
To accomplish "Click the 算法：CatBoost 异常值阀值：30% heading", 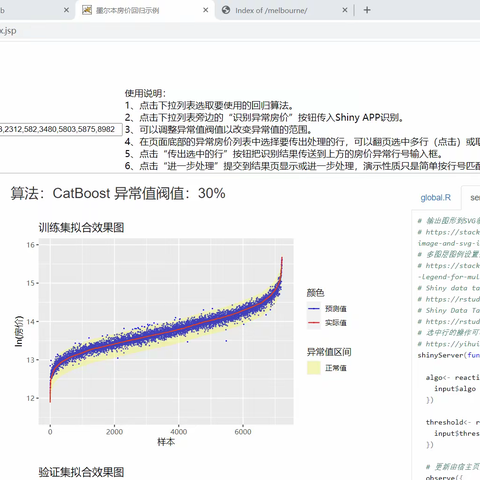I will point(118,193).
